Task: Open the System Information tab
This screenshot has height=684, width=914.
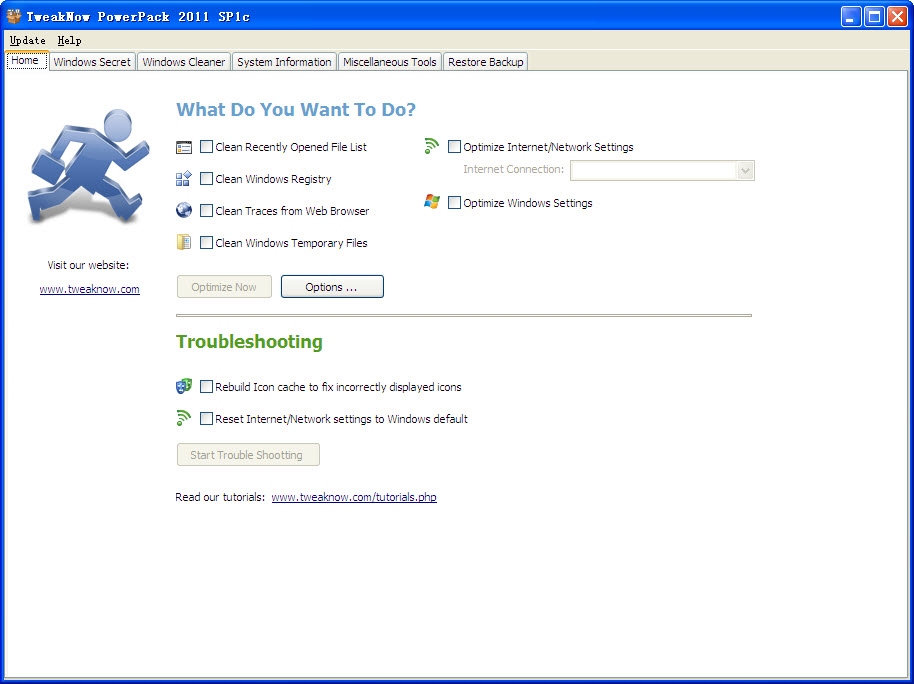Action: coord(284,62)
